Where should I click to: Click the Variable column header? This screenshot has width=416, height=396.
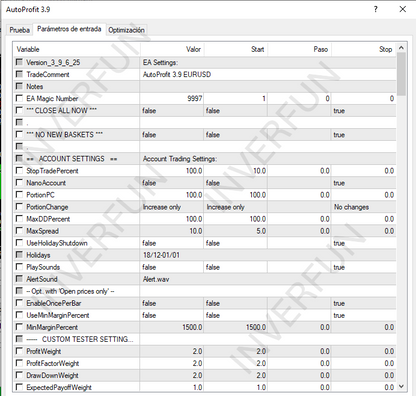pyautogui.click(x=76, y=49)
